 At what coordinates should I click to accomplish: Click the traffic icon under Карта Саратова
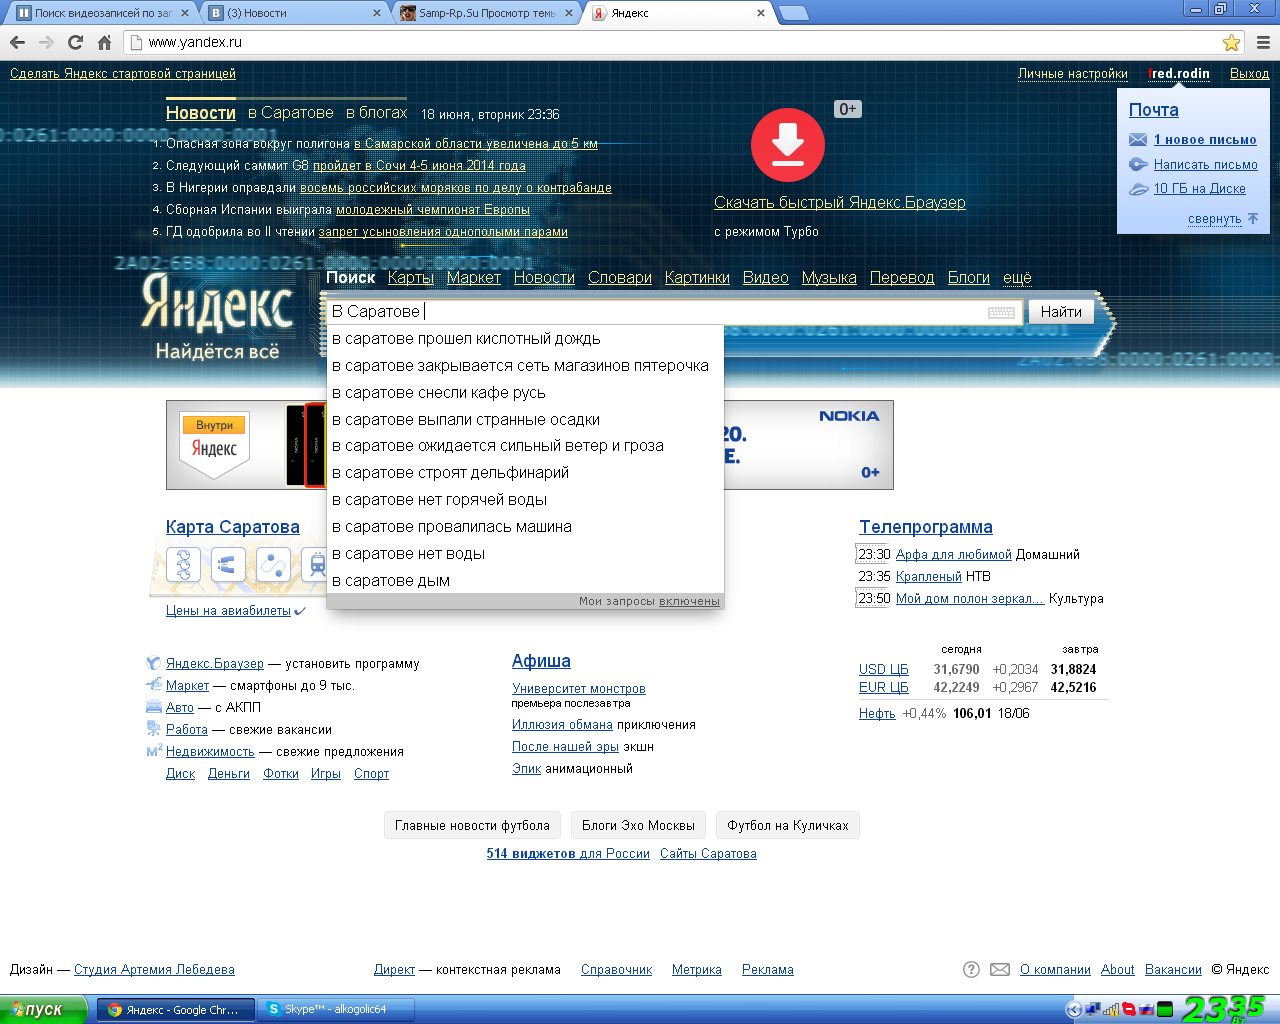228,565
